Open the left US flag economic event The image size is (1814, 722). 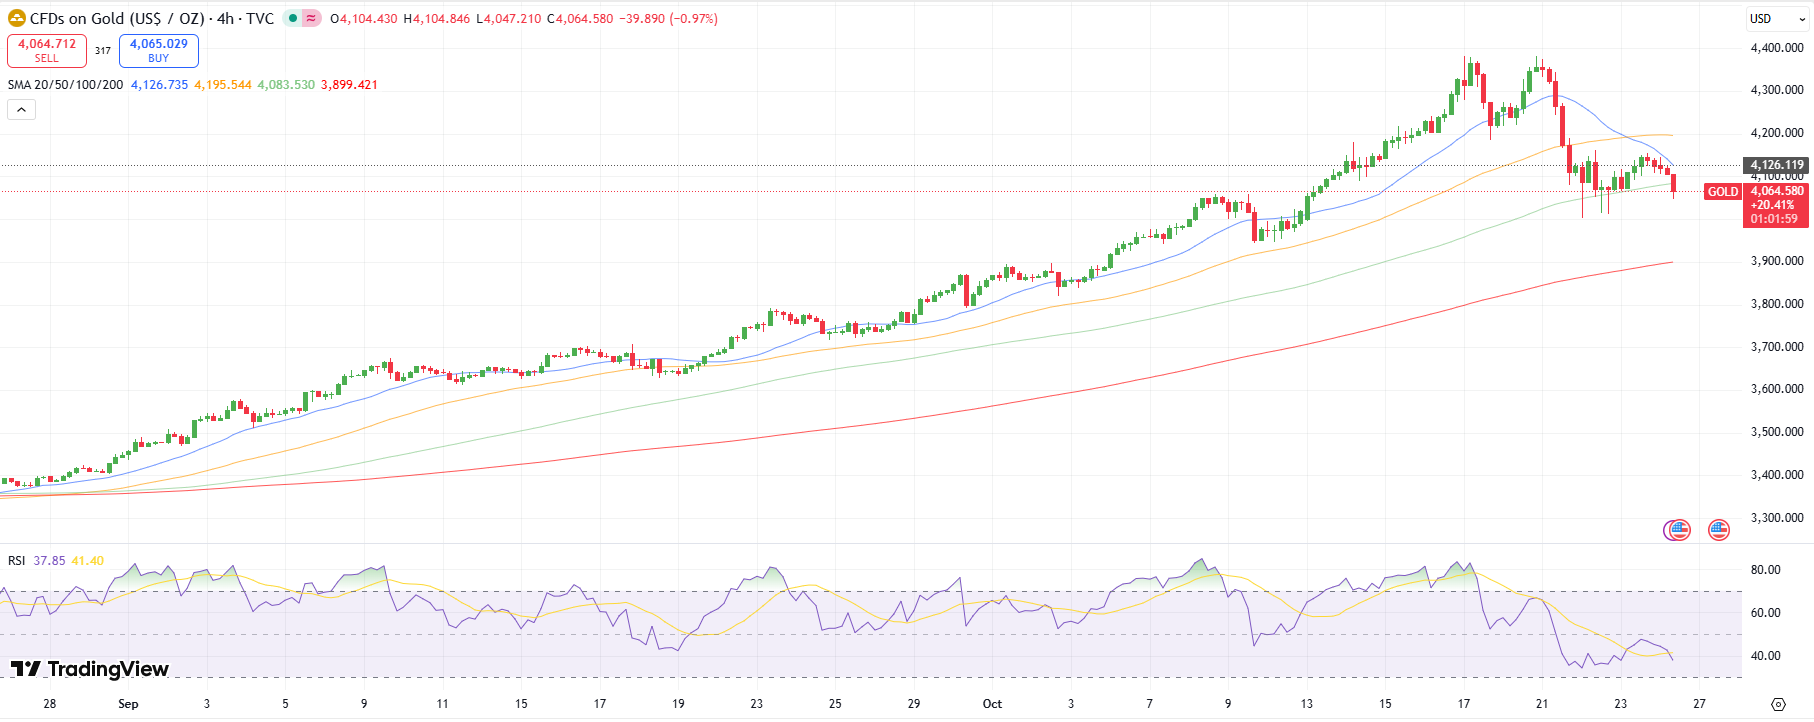[1678, 530]
